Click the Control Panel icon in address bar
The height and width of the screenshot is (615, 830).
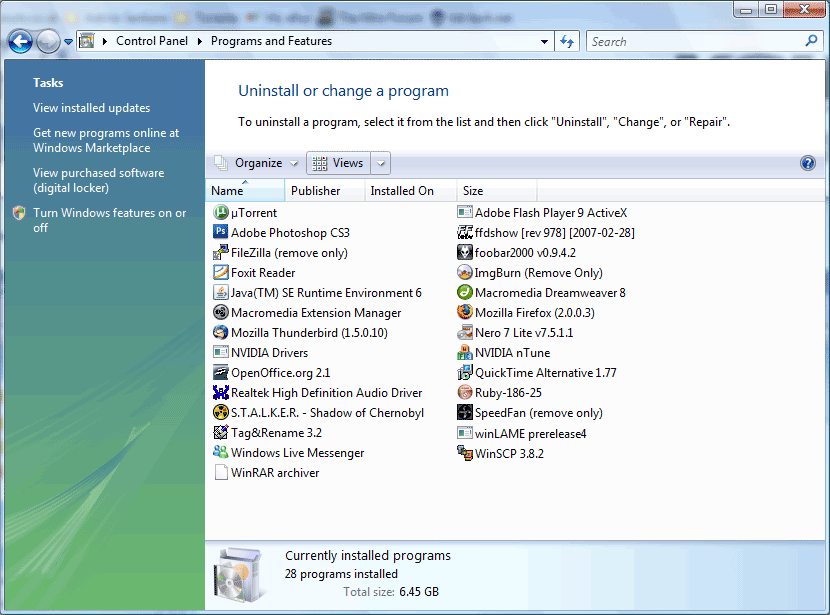click(x=87, y=41)
